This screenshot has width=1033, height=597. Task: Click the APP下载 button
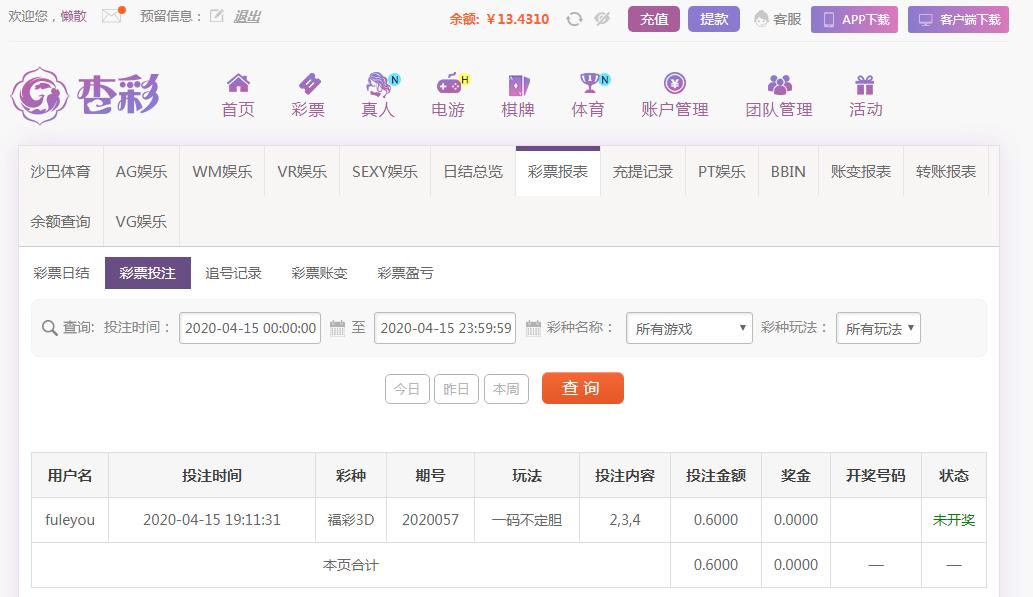pyautogui.click(x=854, y=19)
